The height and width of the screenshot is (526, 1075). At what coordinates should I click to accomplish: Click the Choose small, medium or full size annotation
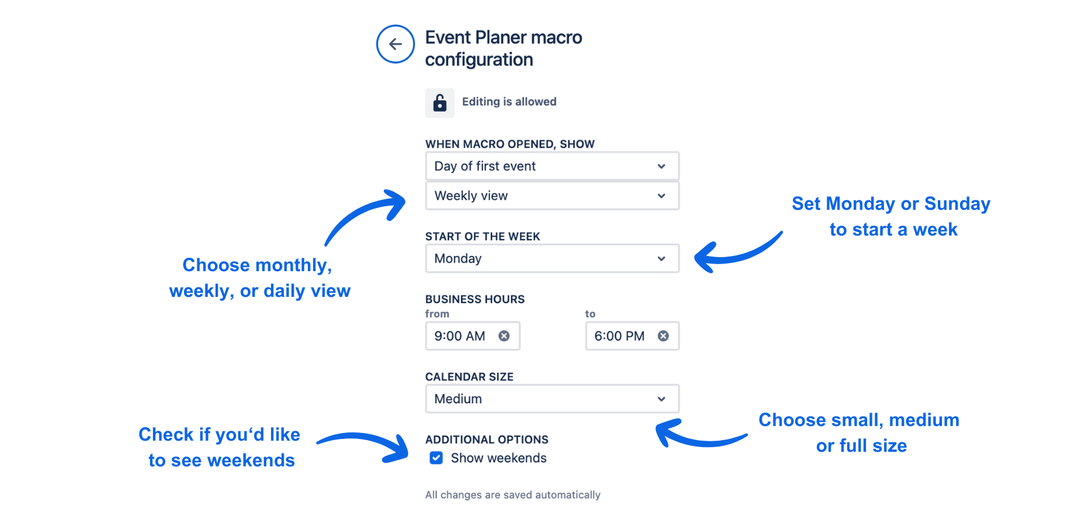pos(860,433)
